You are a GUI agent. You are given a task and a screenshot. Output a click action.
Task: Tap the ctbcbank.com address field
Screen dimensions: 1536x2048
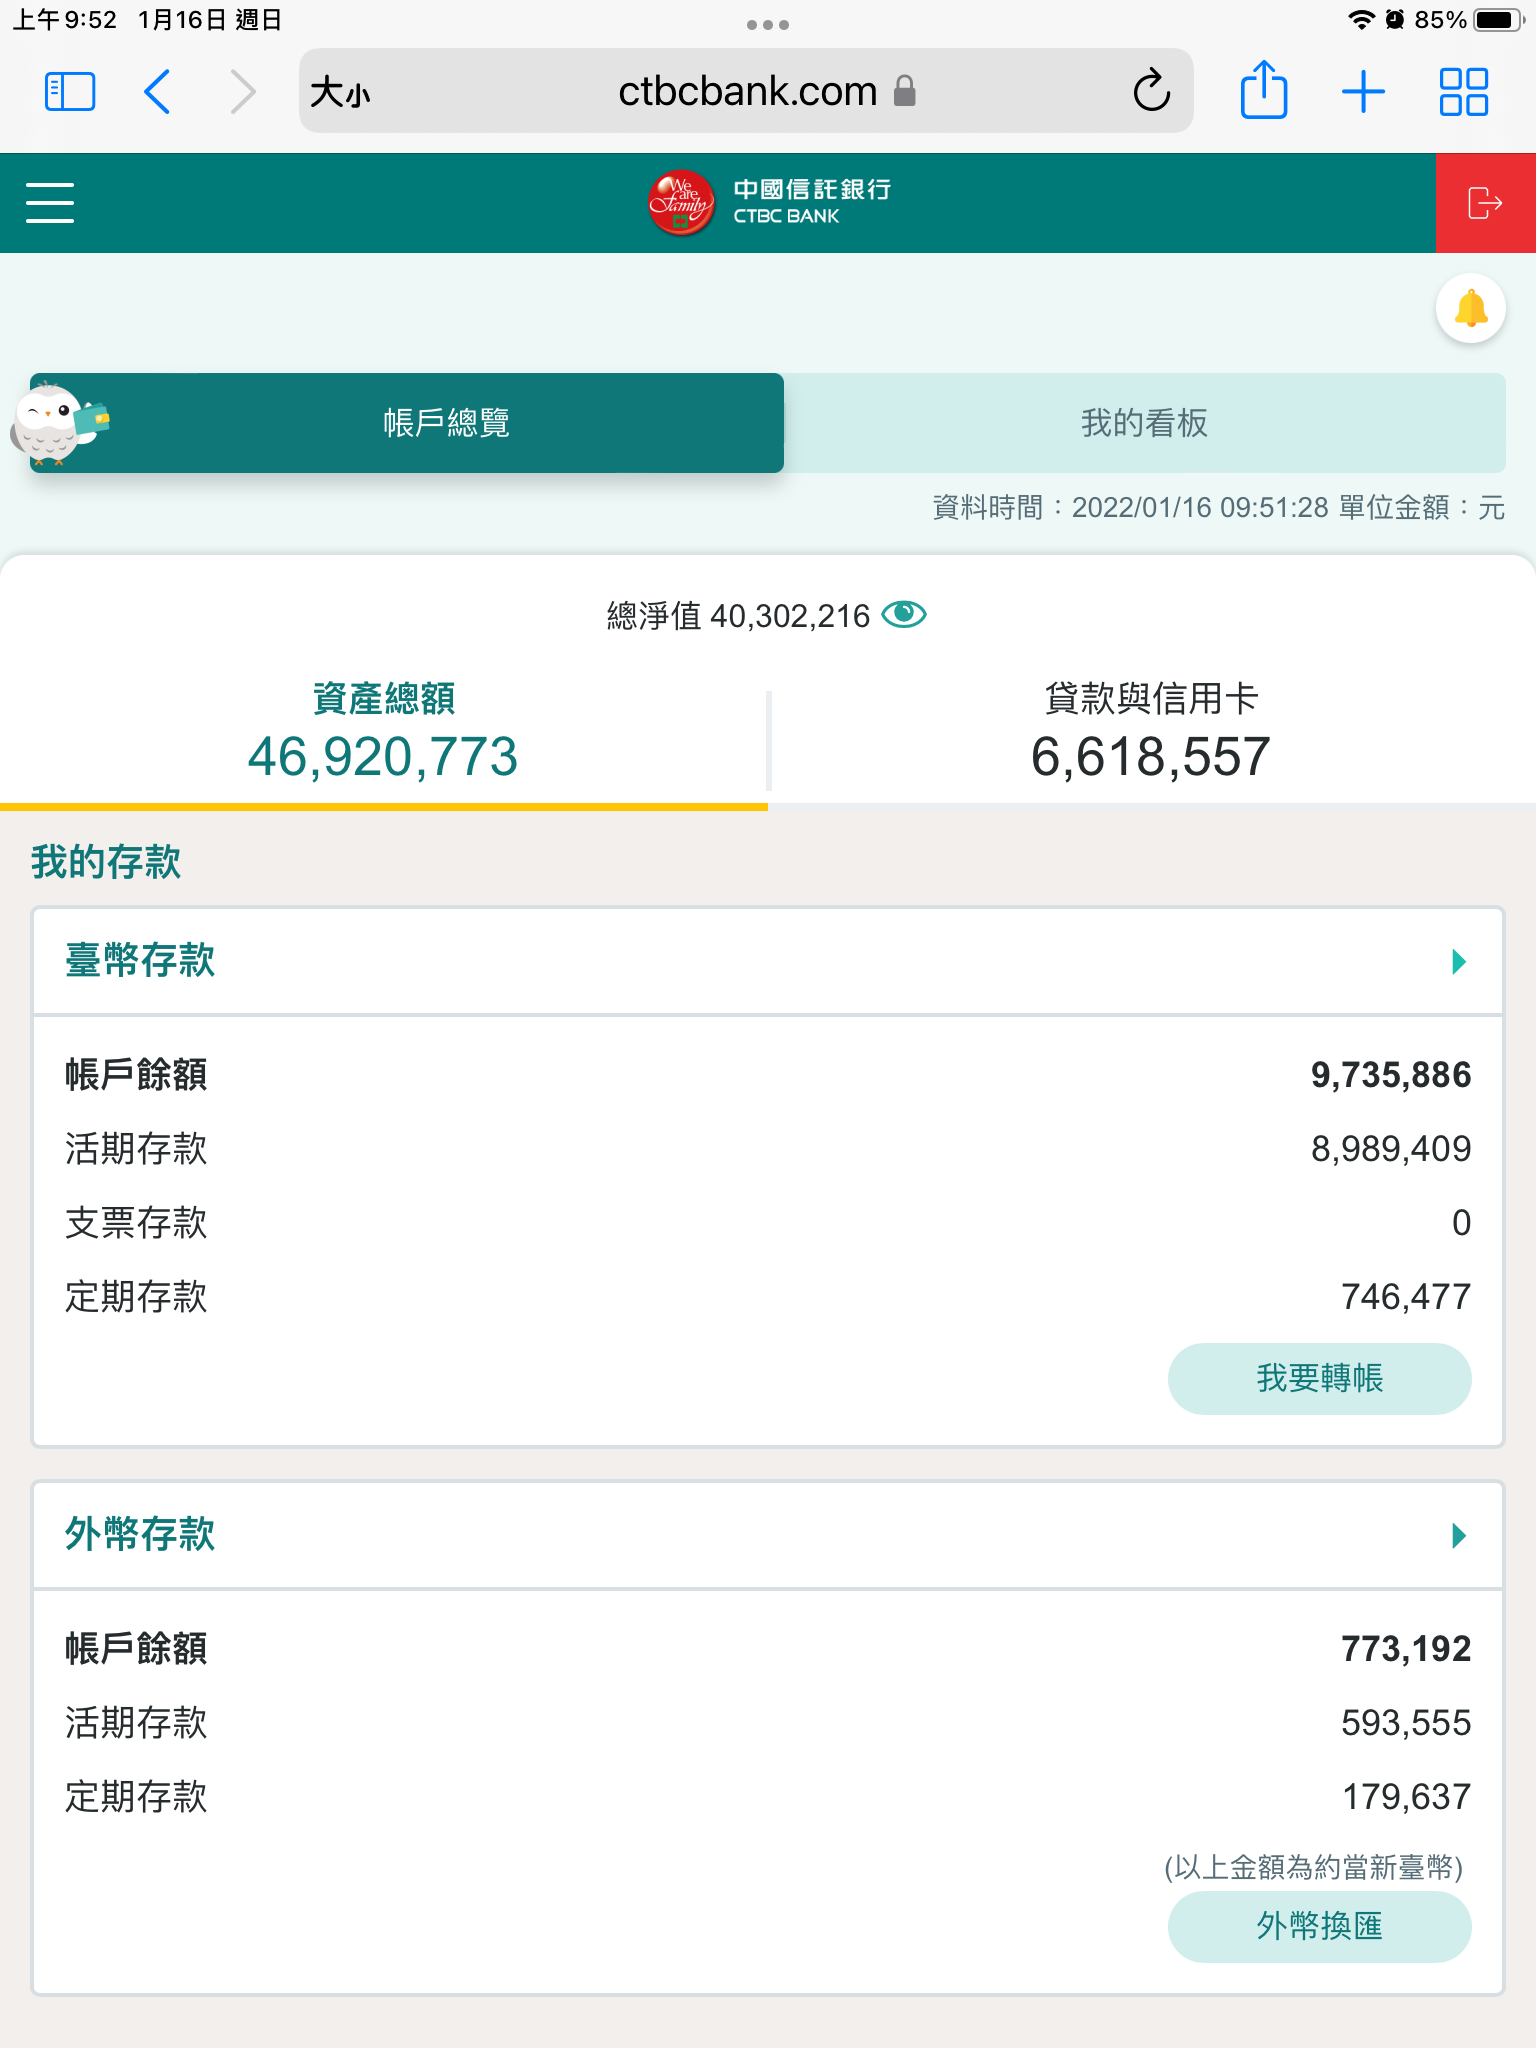pos(746,92)
